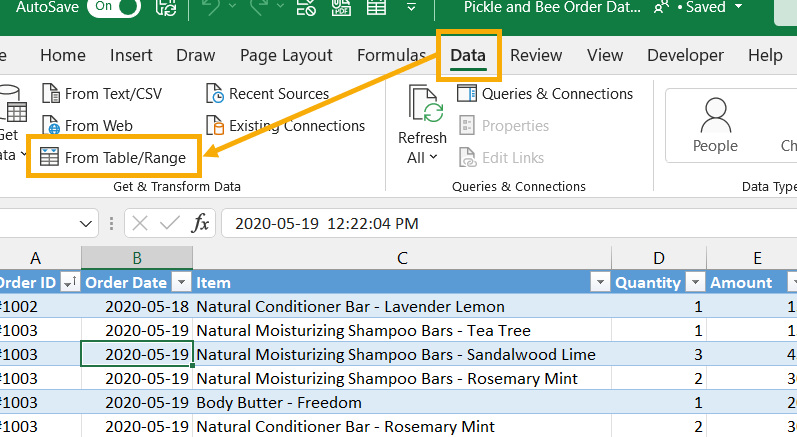Open the Review tab
Screen dimensions: 797x437
point(536,55)
